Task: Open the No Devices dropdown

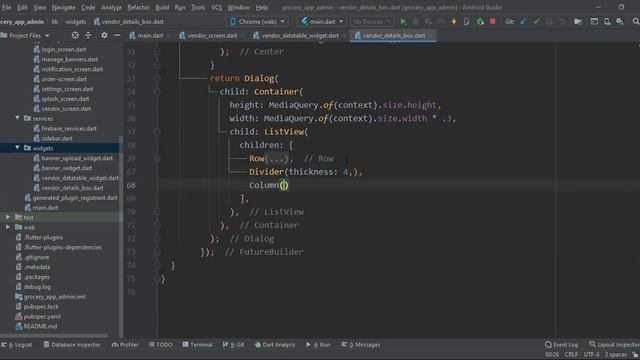Action: coord(371,22)
